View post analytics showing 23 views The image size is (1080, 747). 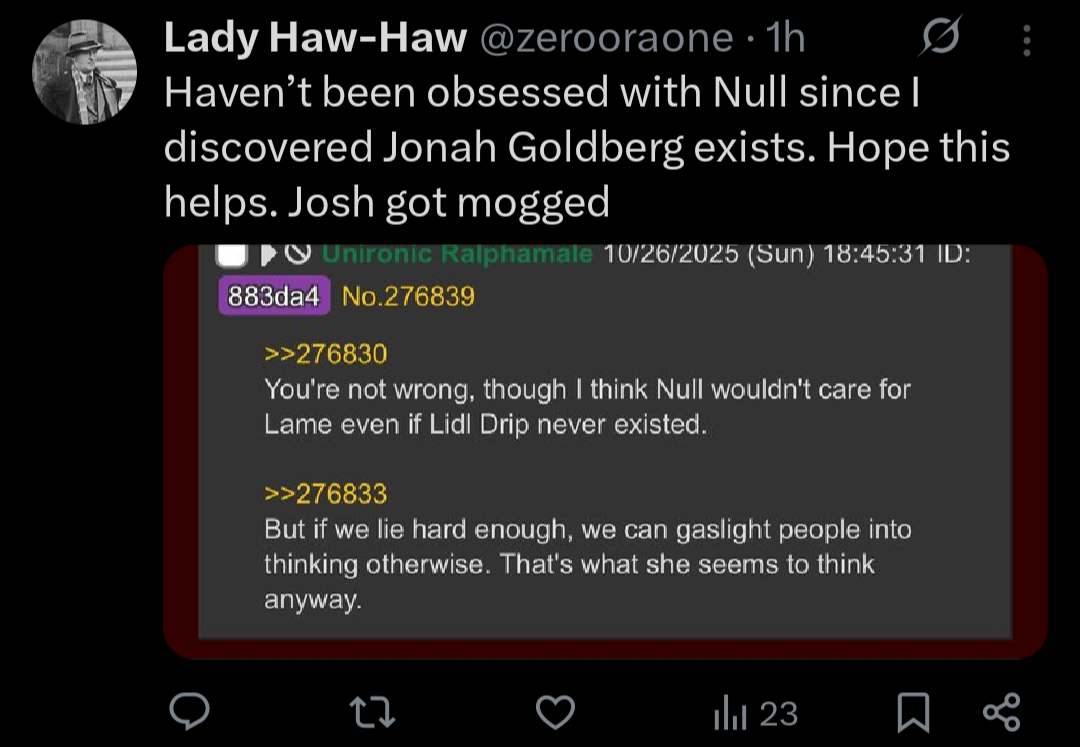click(755, 713)
